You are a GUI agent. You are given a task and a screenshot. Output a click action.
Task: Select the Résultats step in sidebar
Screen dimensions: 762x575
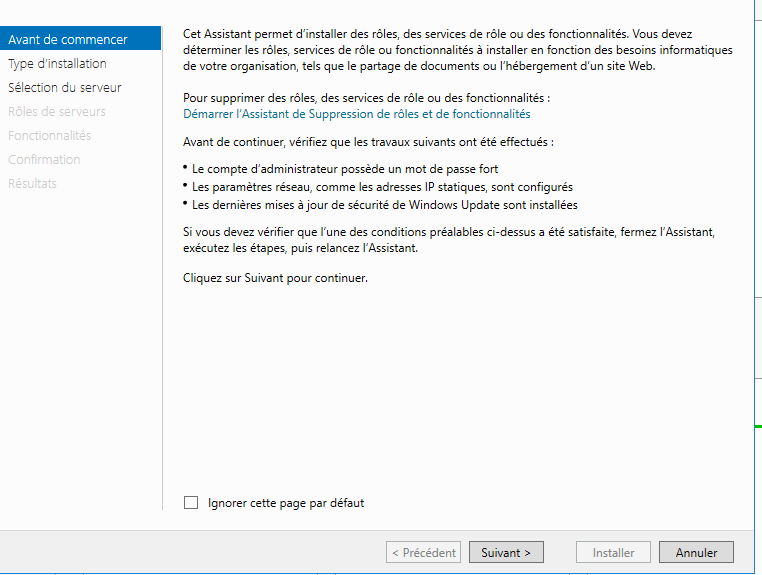33,183
